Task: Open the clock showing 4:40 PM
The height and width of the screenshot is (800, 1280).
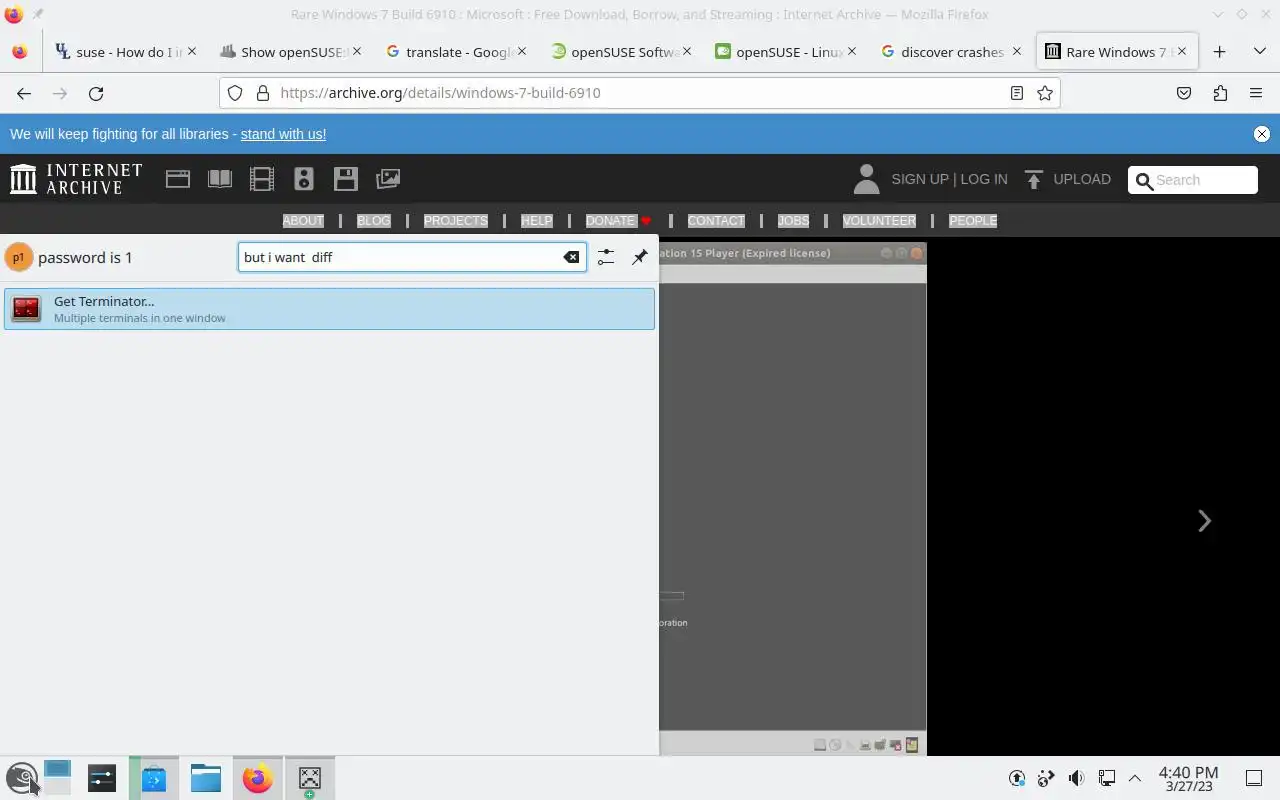Action: [x=1188, y=778]
